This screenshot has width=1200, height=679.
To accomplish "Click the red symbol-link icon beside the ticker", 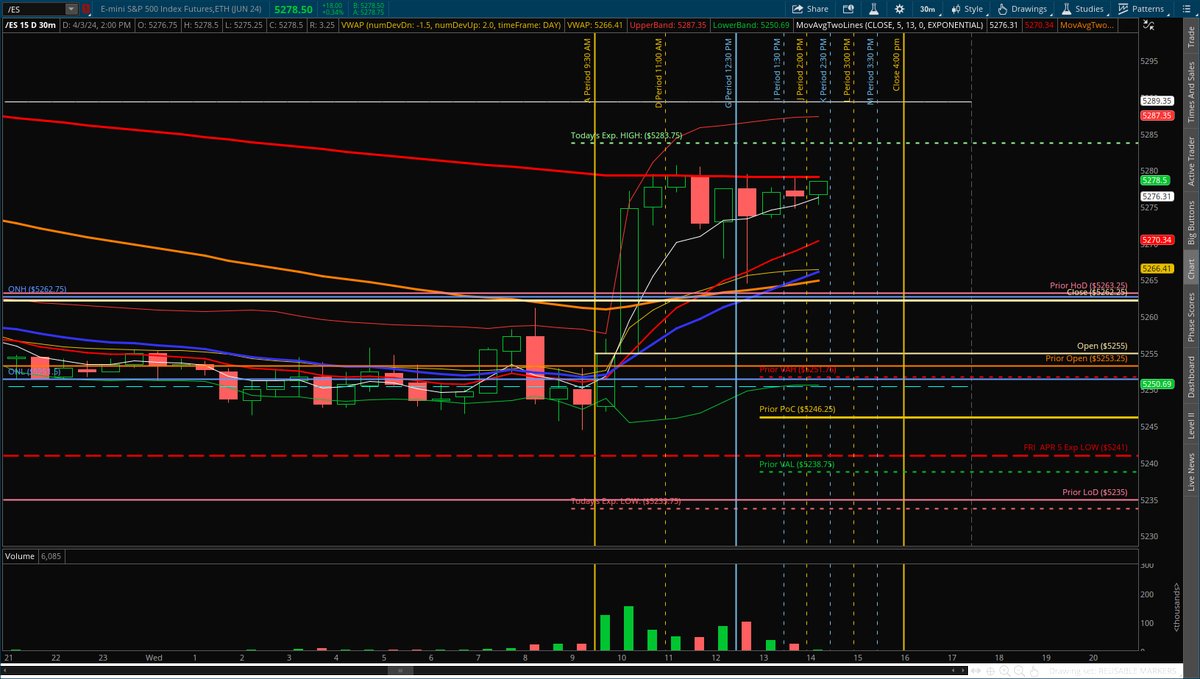I will coord(87,8).
